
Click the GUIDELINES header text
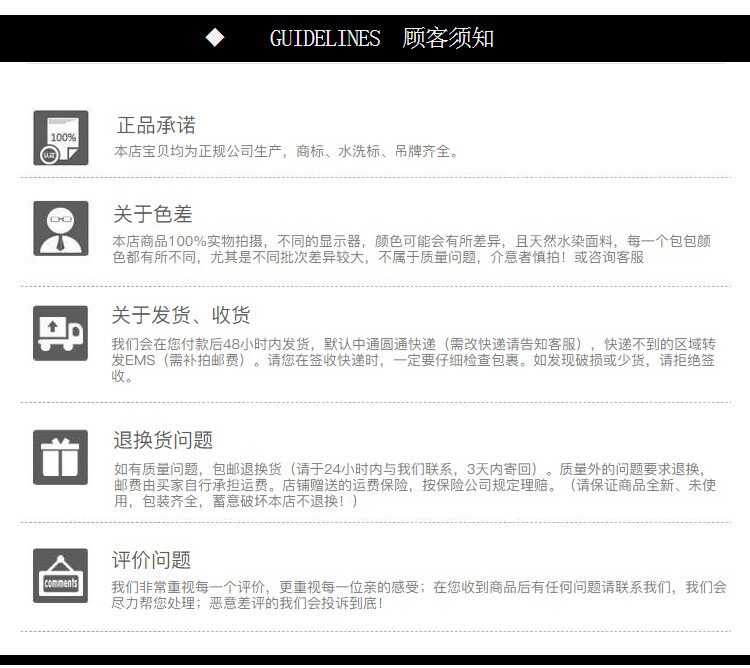[x=325, y=38]
